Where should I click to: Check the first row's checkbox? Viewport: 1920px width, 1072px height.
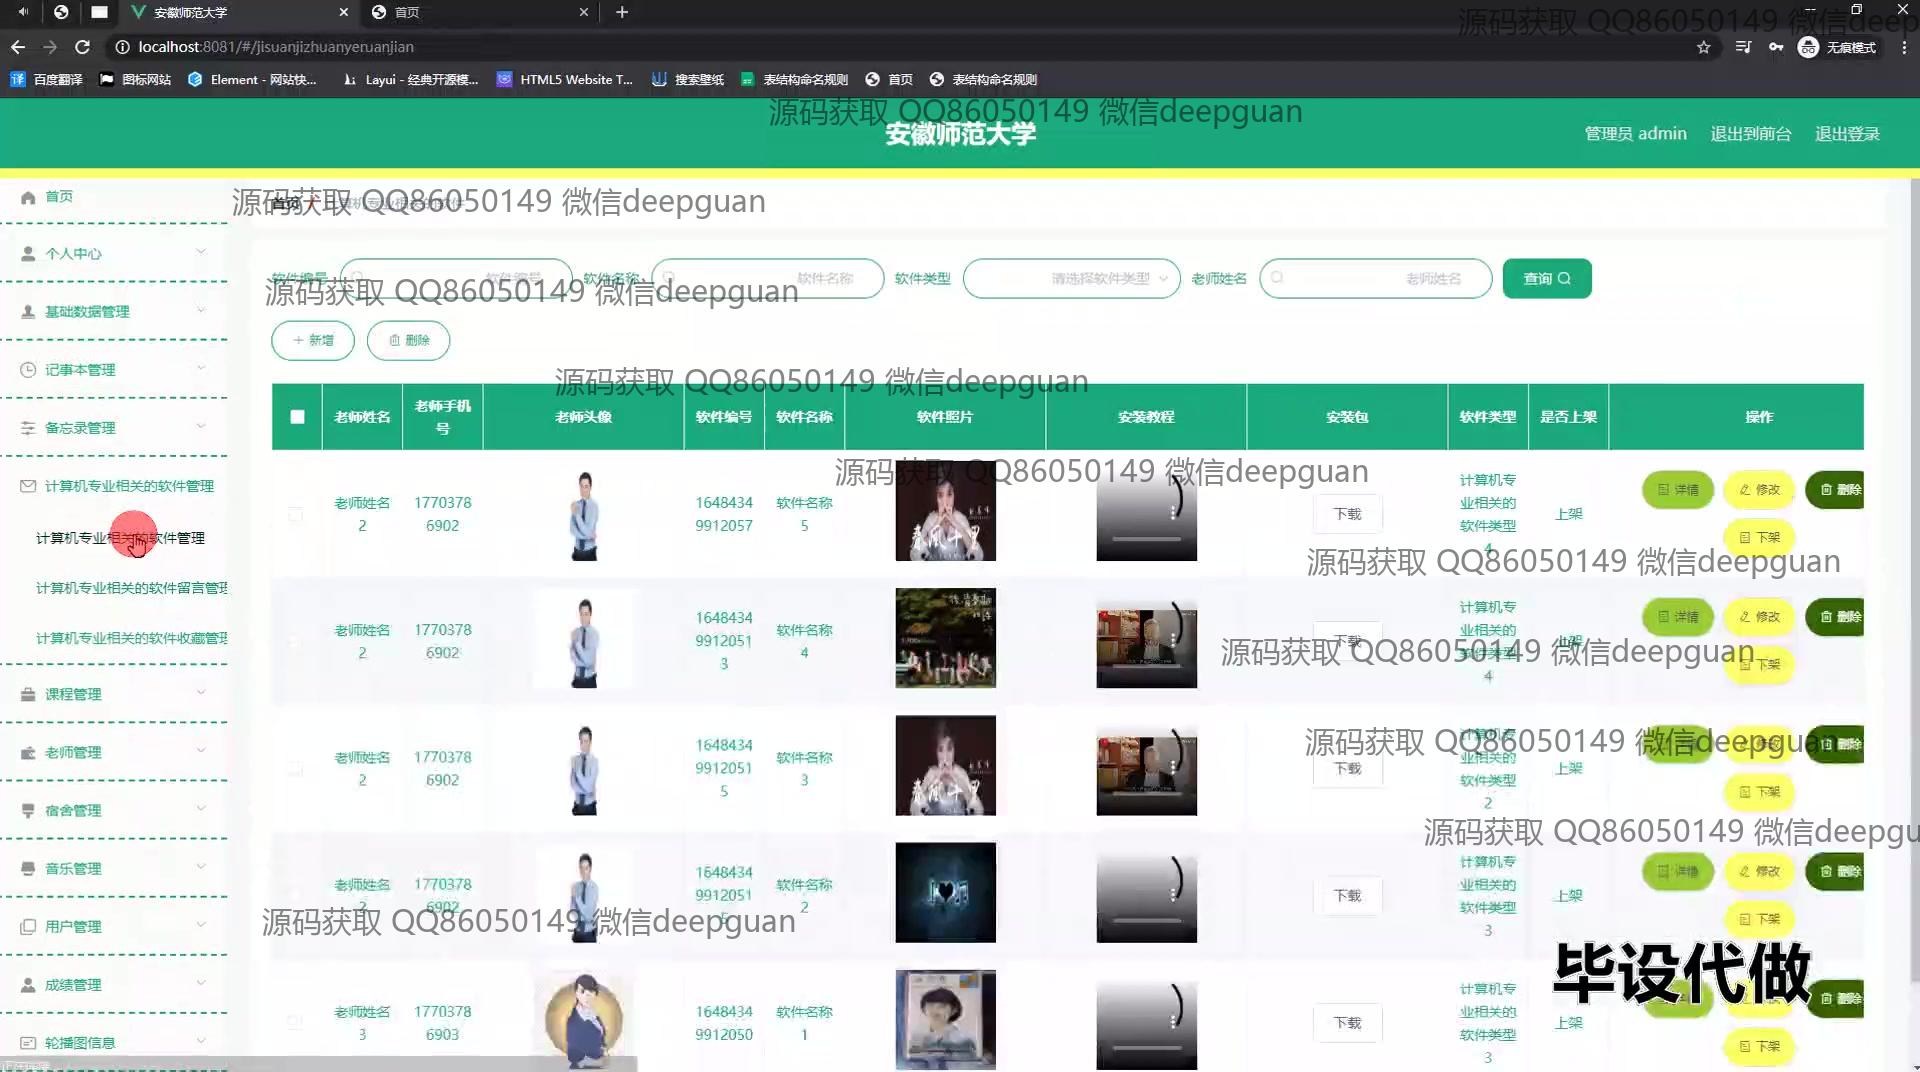pos(295,514)
